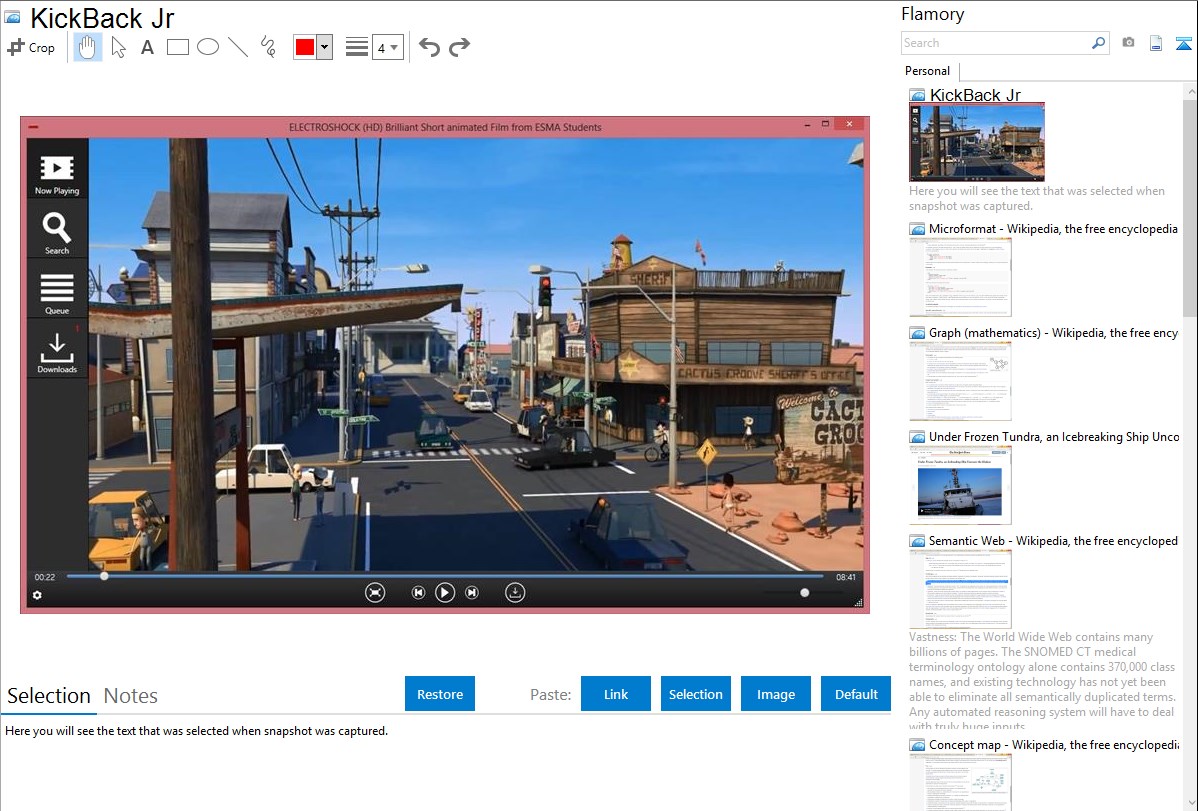Click the red color swatch
Screen dimensions: 1198x811
click(x=305, y=47)
